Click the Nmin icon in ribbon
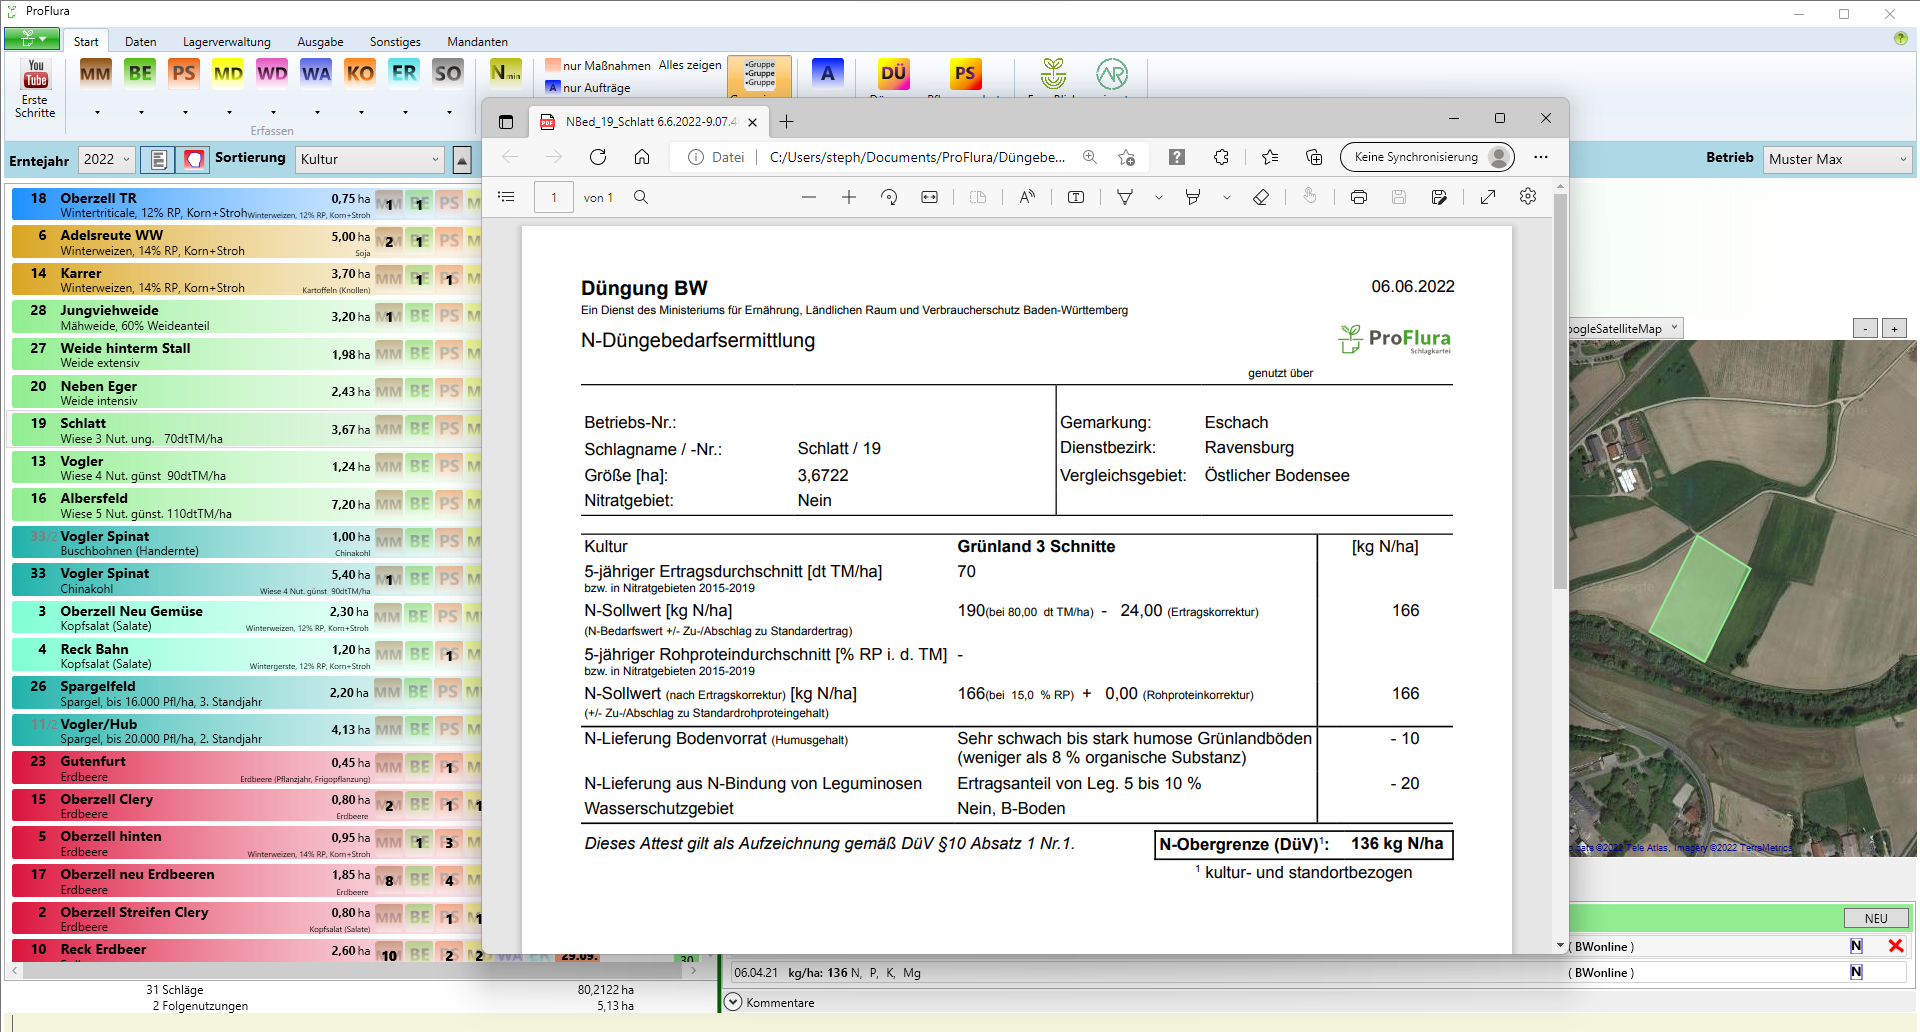Image resolution: width=1920 pixels, height=1032 pixels. point(506,73)
